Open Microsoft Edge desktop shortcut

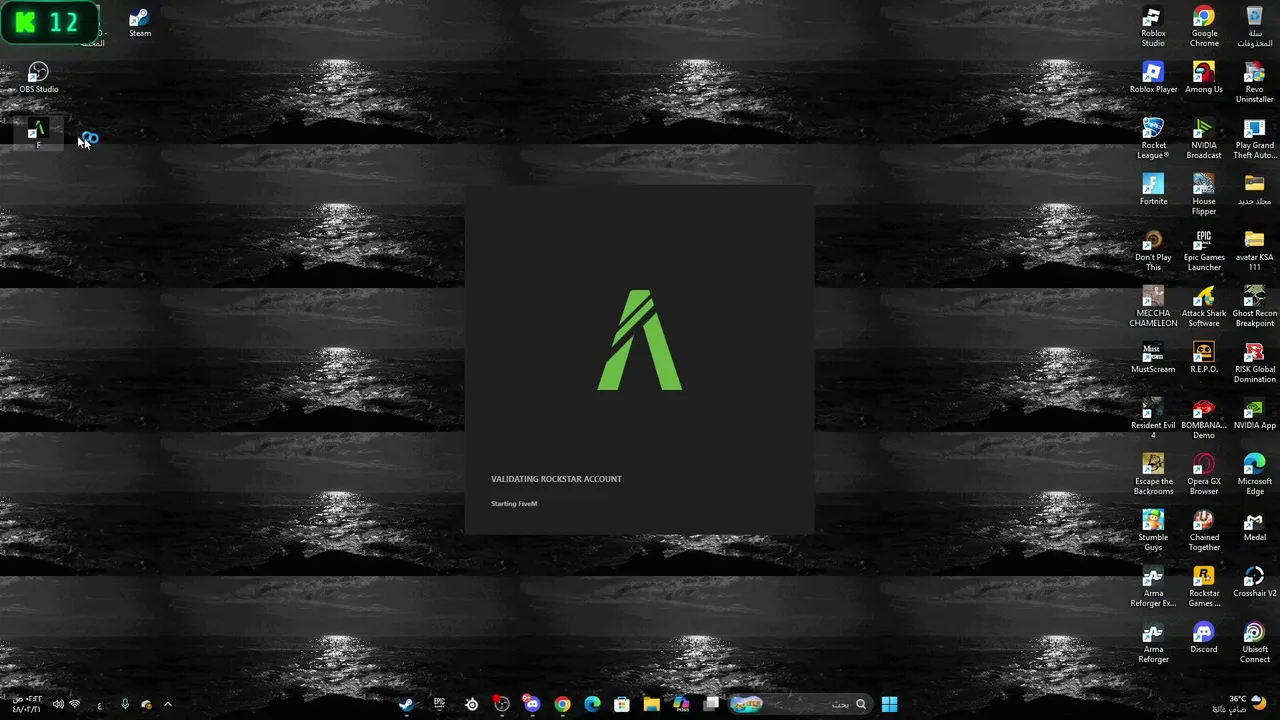coord(1254,475)
